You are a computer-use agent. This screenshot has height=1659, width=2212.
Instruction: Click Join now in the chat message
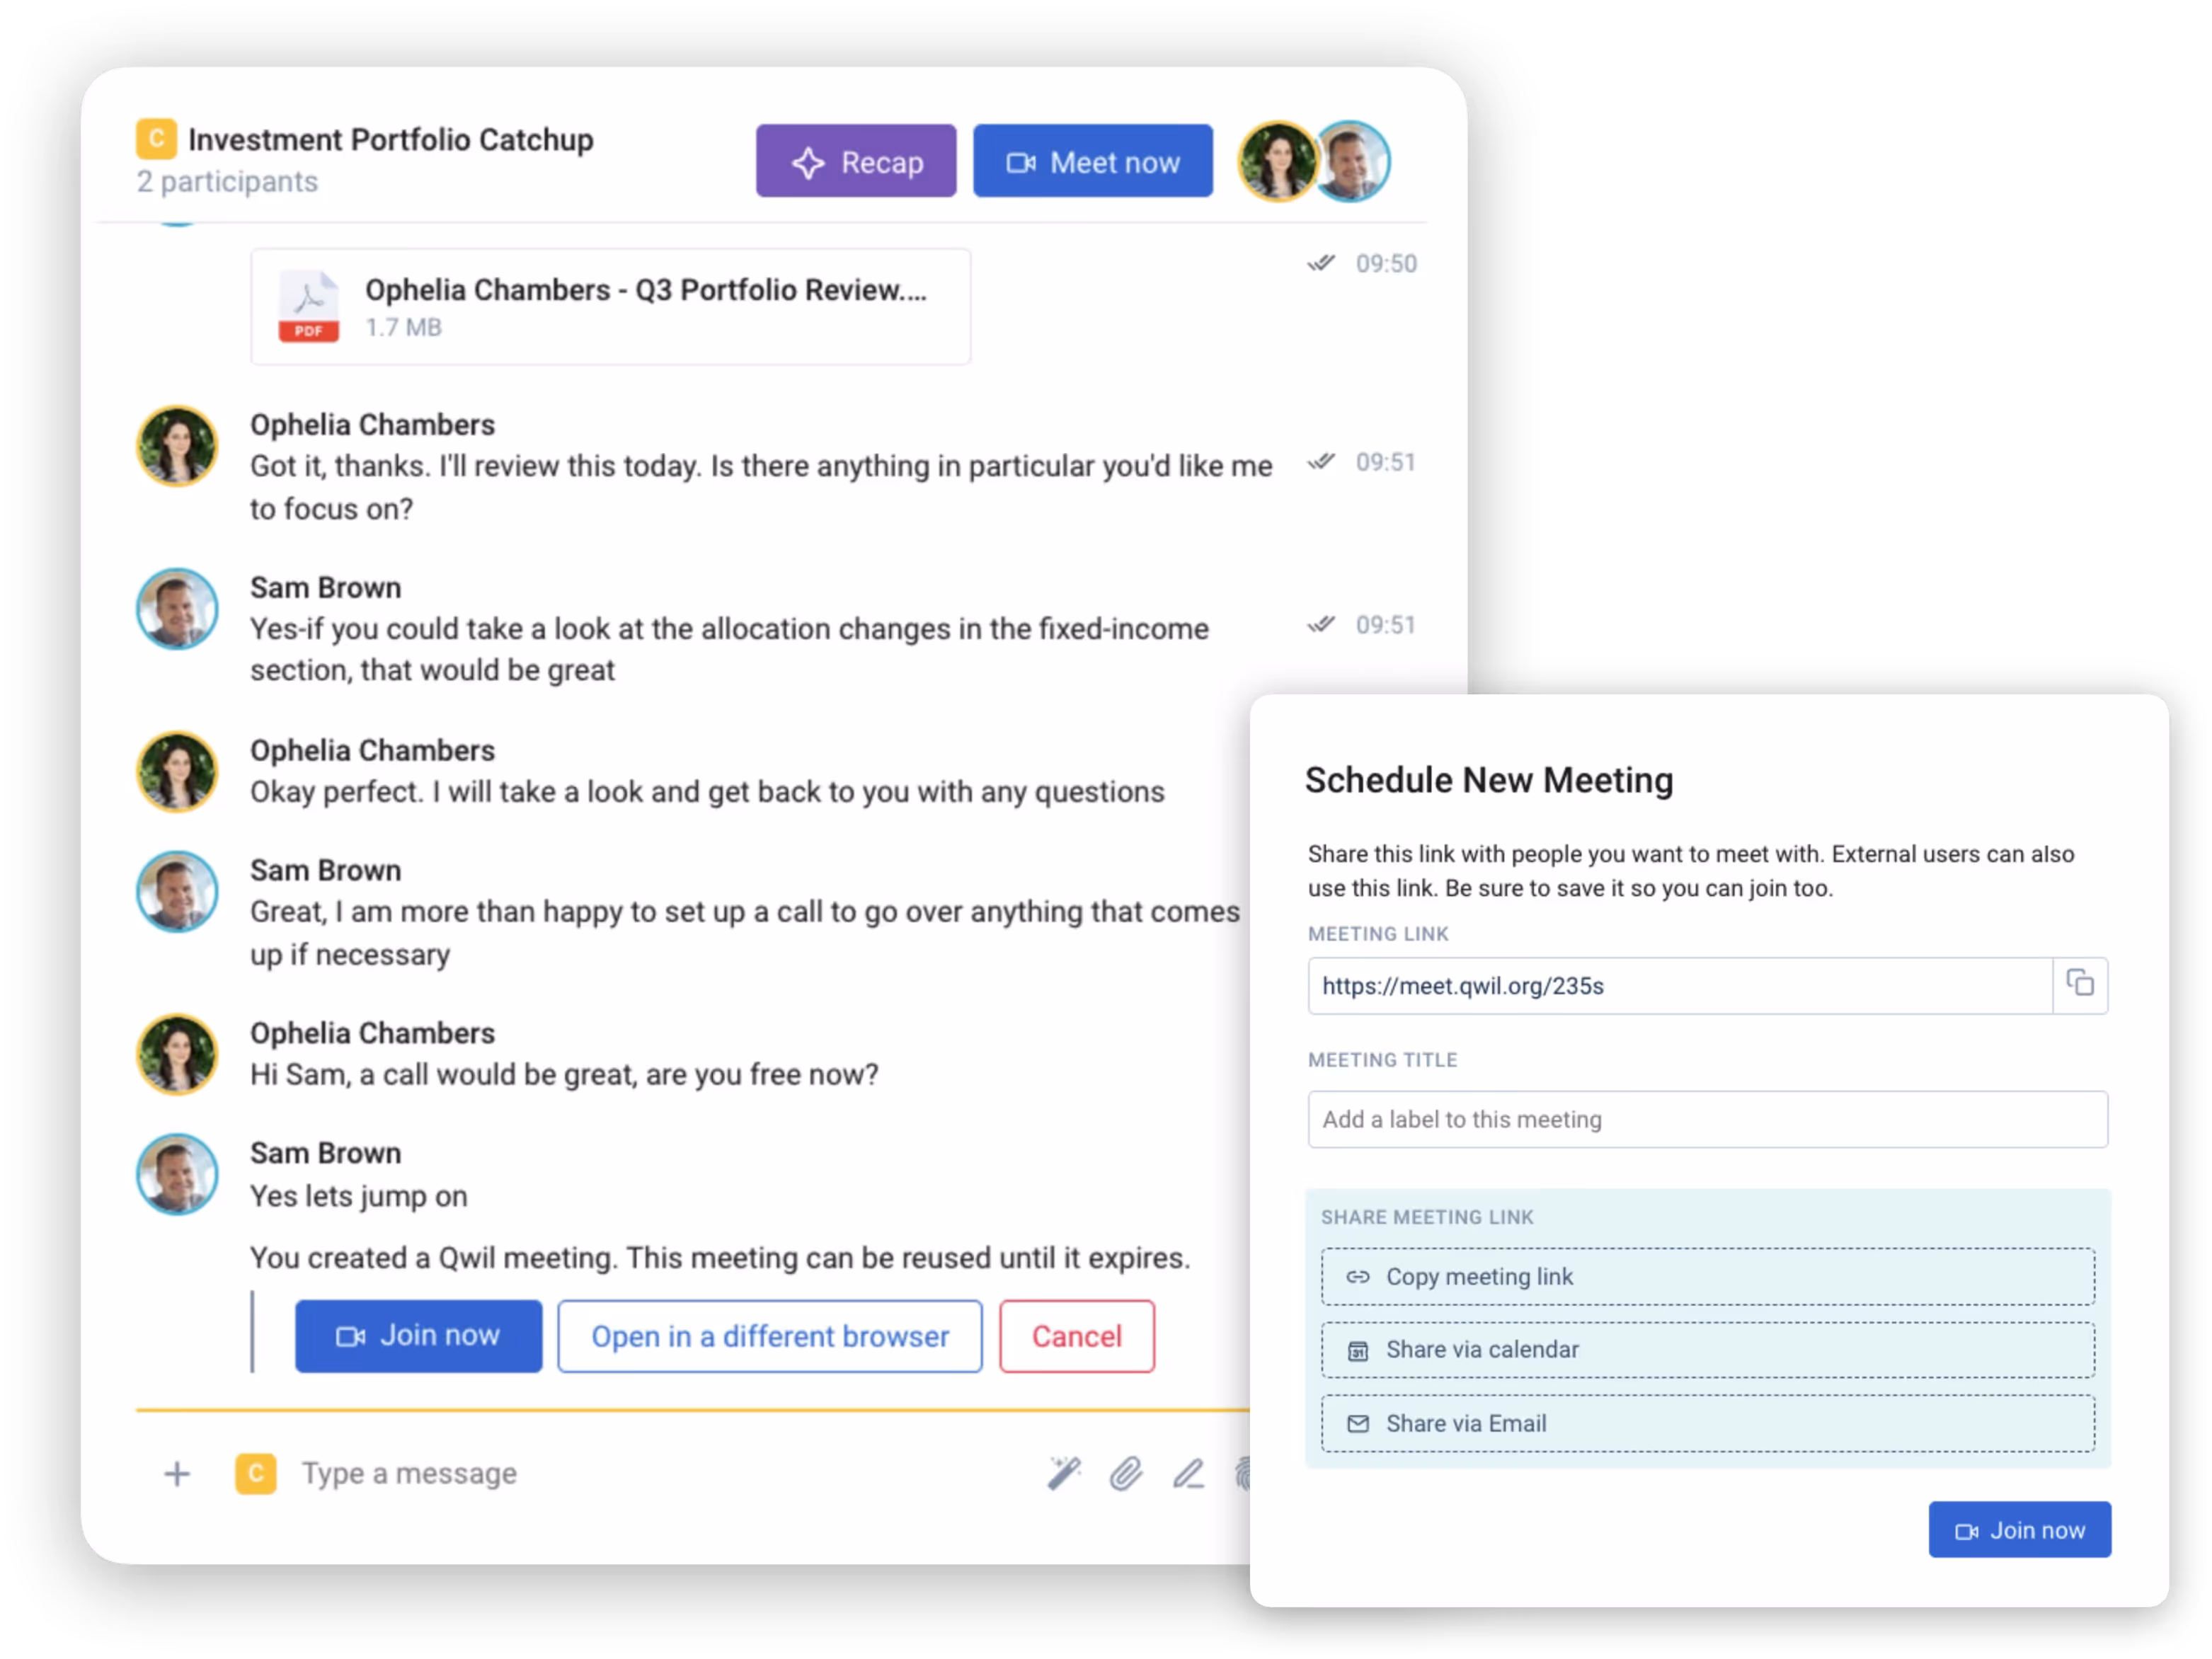tap(418, 1336)
